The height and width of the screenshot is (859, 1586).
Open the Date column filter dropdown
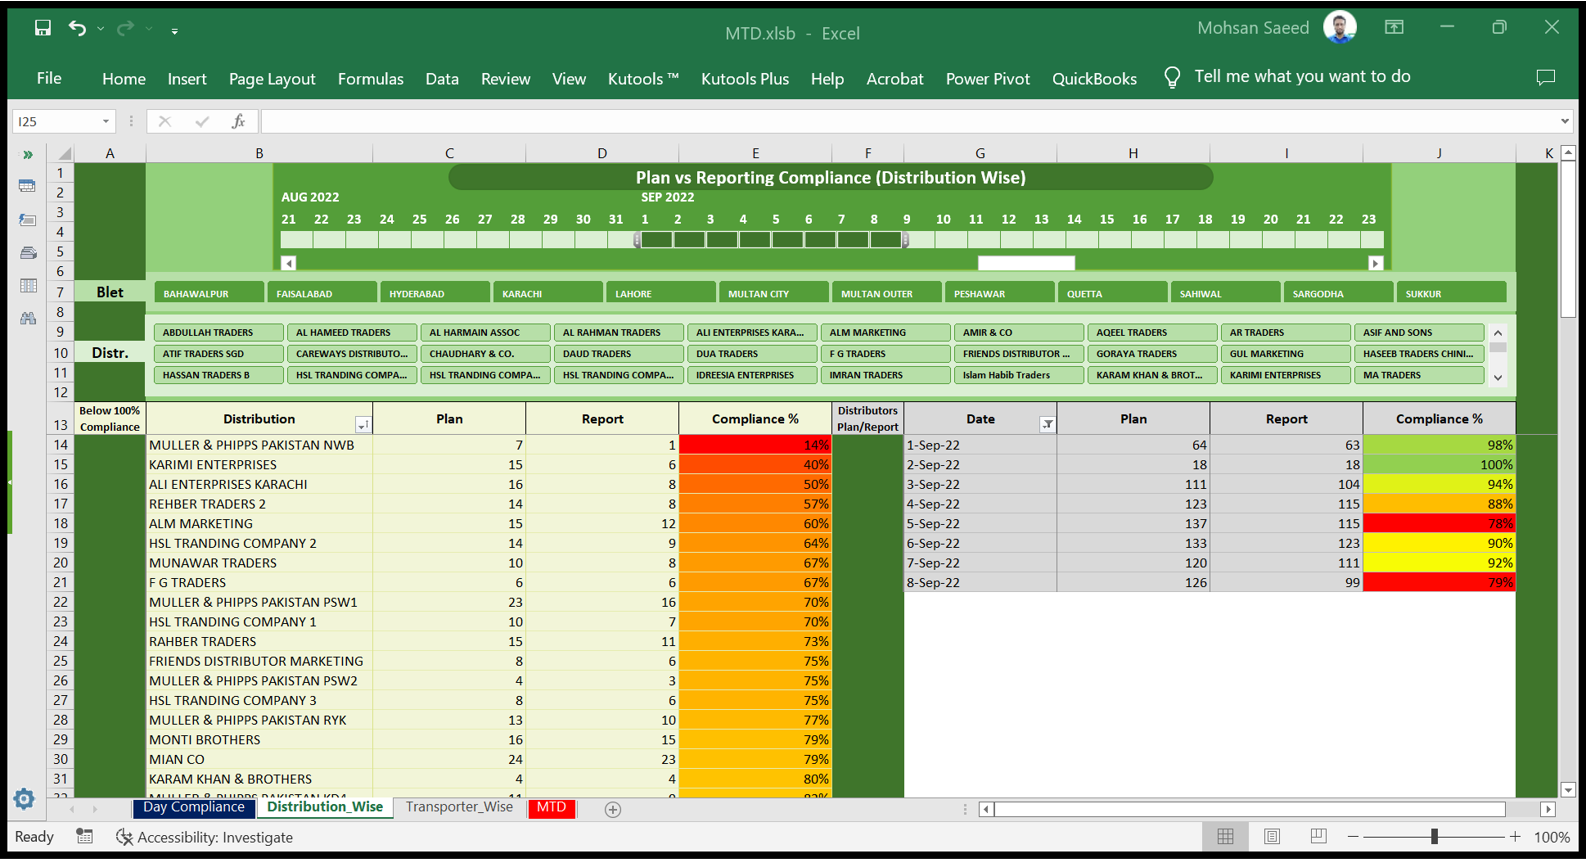[x=1047, y=425]
